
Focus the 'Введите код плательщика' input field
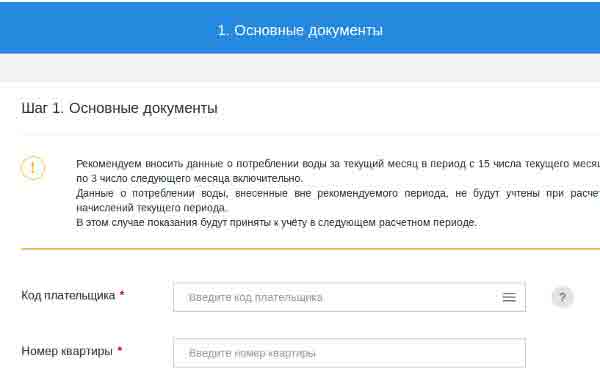coord(349,297)
